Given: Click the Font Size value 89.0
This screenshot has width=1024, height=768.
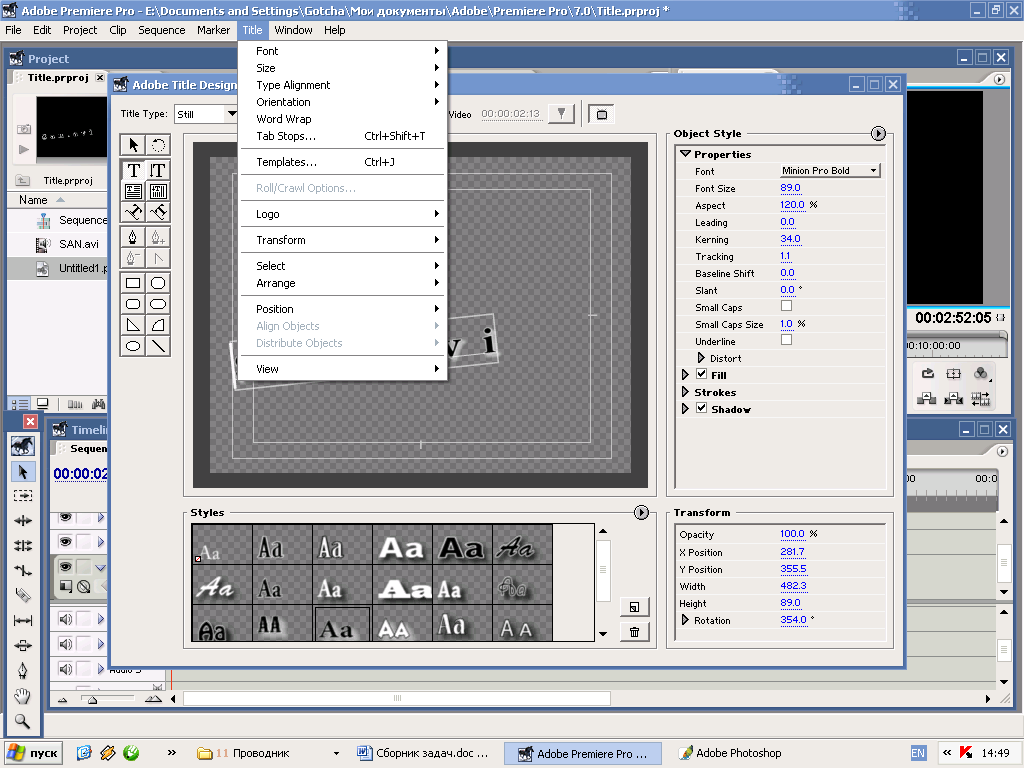Looking at the screenshot, I should pyautogui.click(x=790, y=188).
